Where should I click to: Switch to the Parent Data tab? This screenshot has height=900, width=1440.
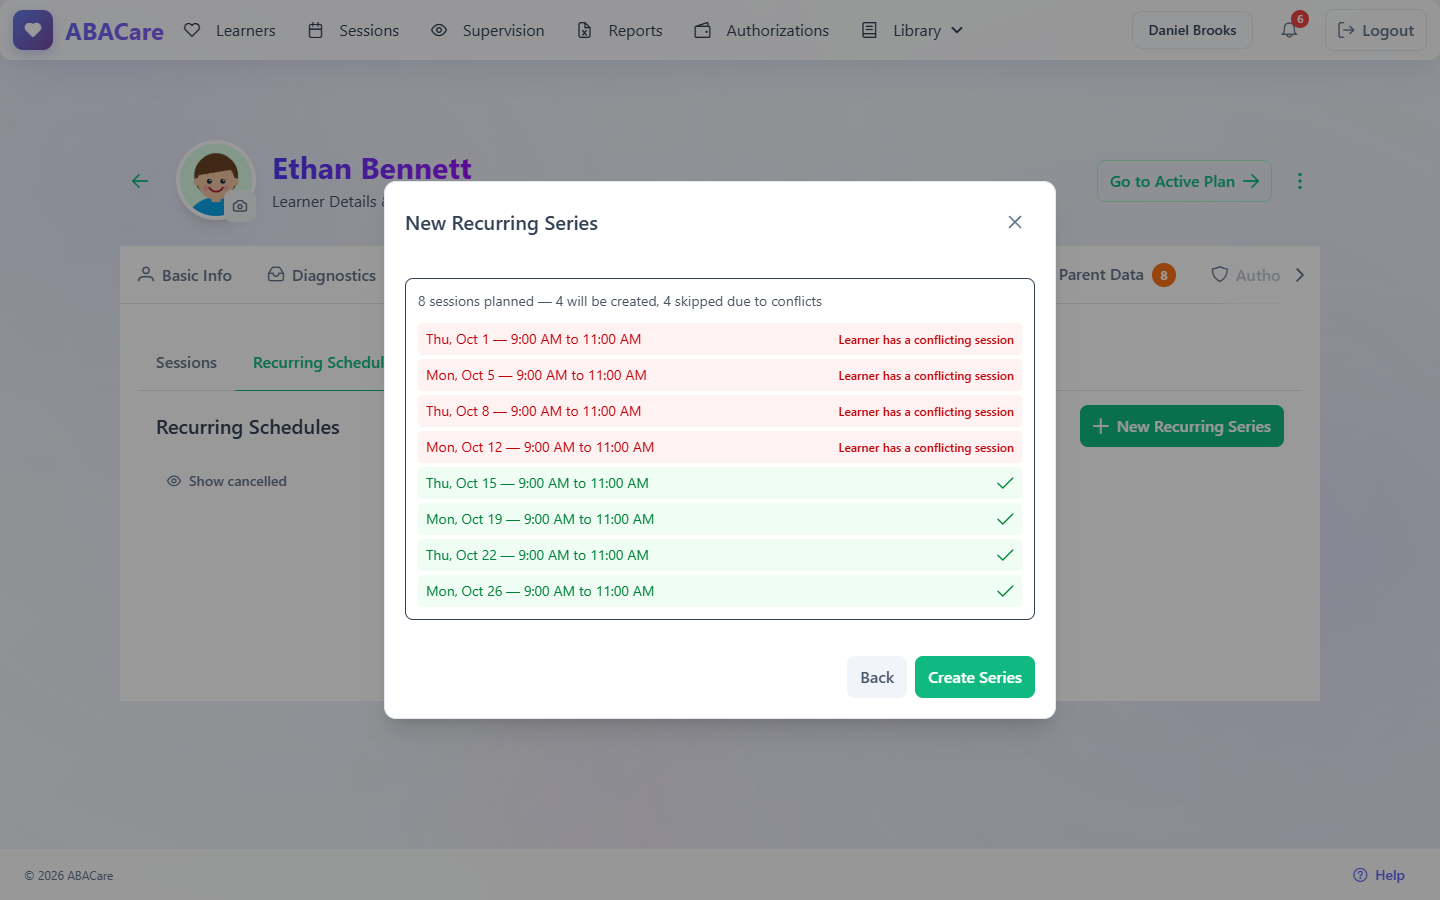coord(1116,275)
